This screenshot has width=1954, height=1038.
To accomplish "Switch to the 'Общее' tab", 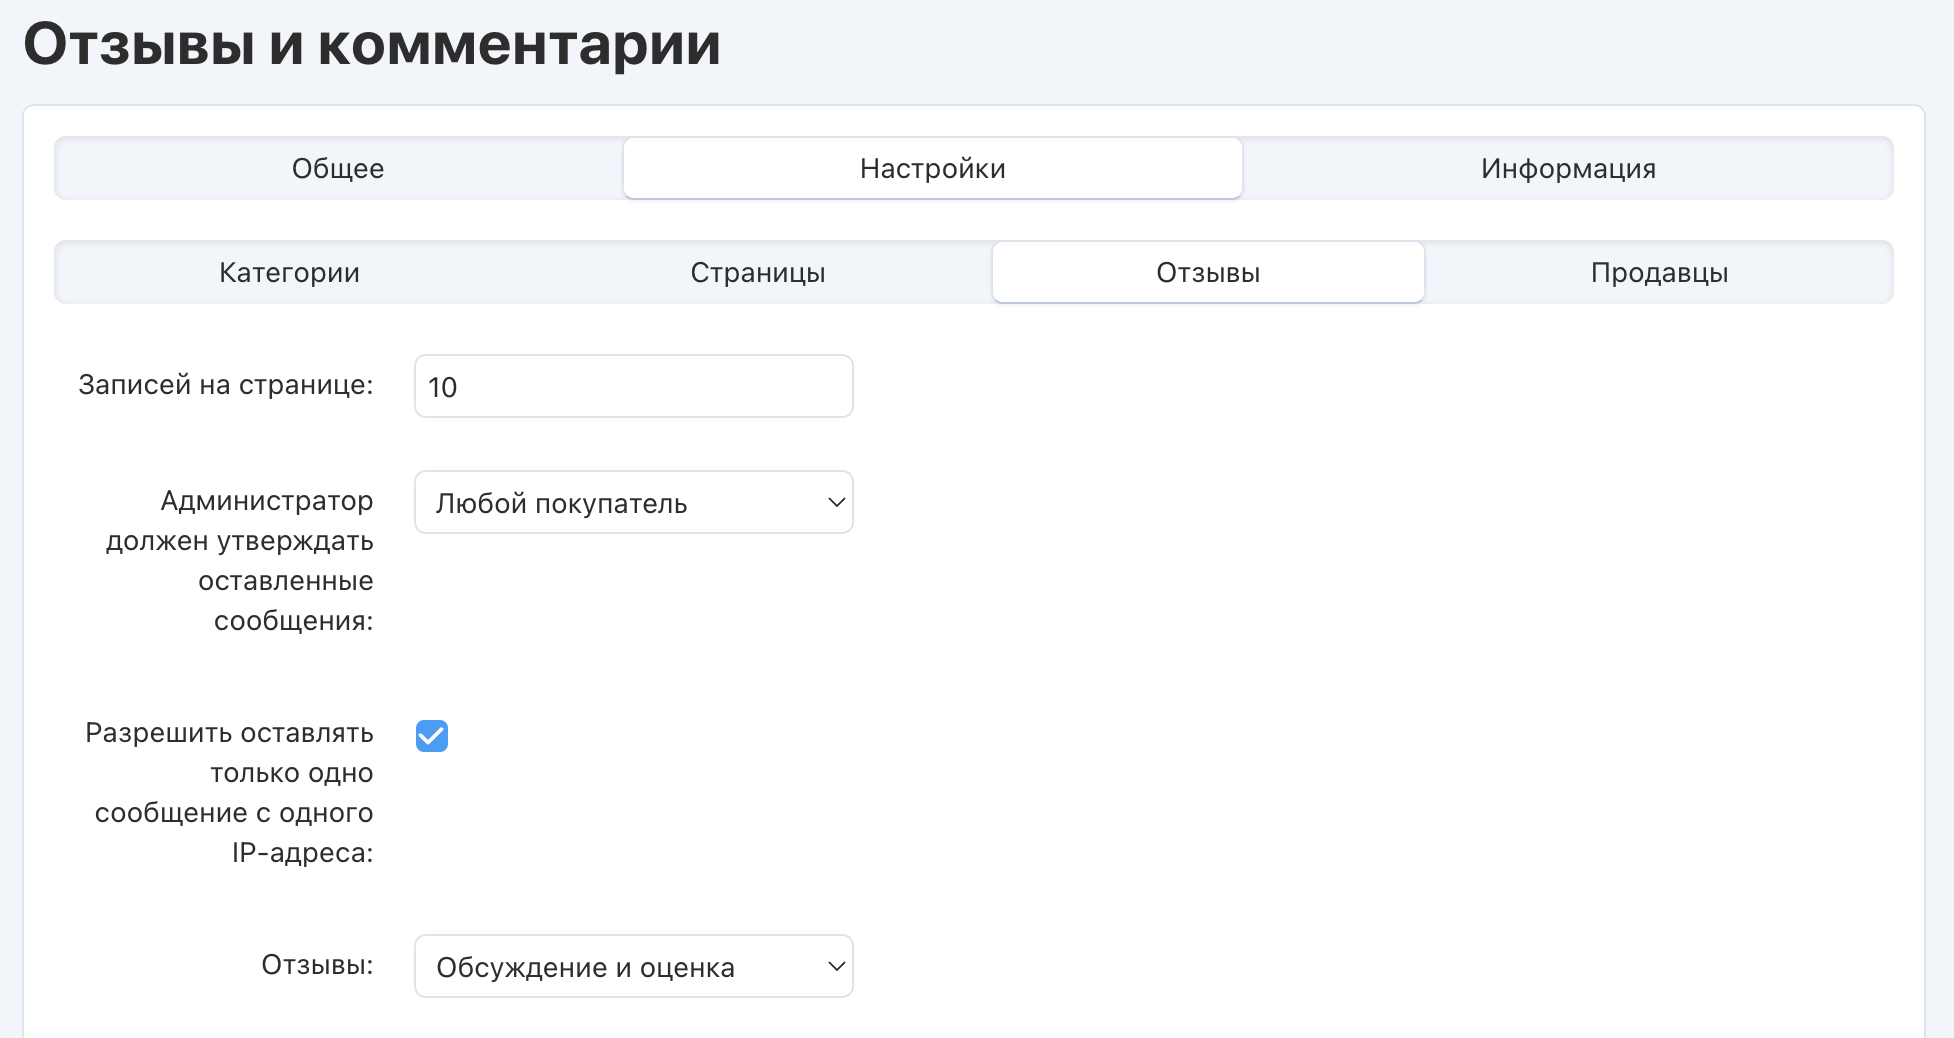I will click(x=338, y=169).
